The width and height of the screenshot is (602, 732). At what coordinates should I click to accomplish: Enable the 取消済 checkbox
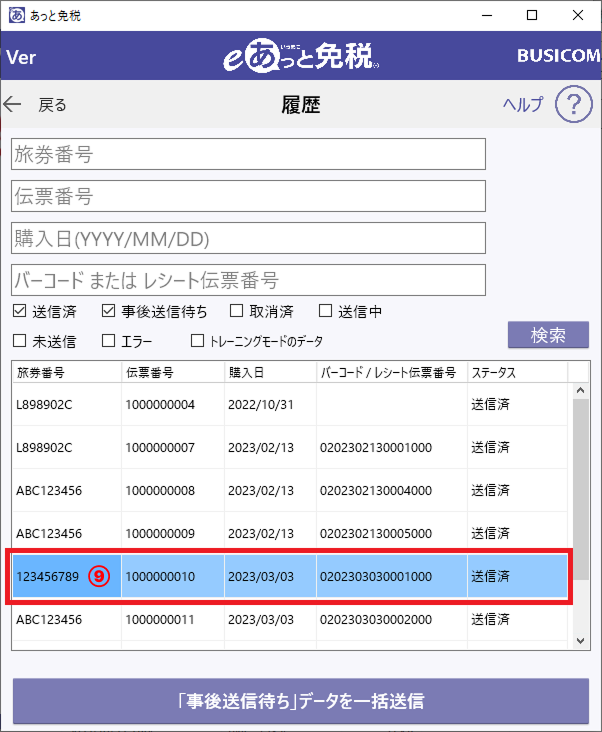(237, 311)
